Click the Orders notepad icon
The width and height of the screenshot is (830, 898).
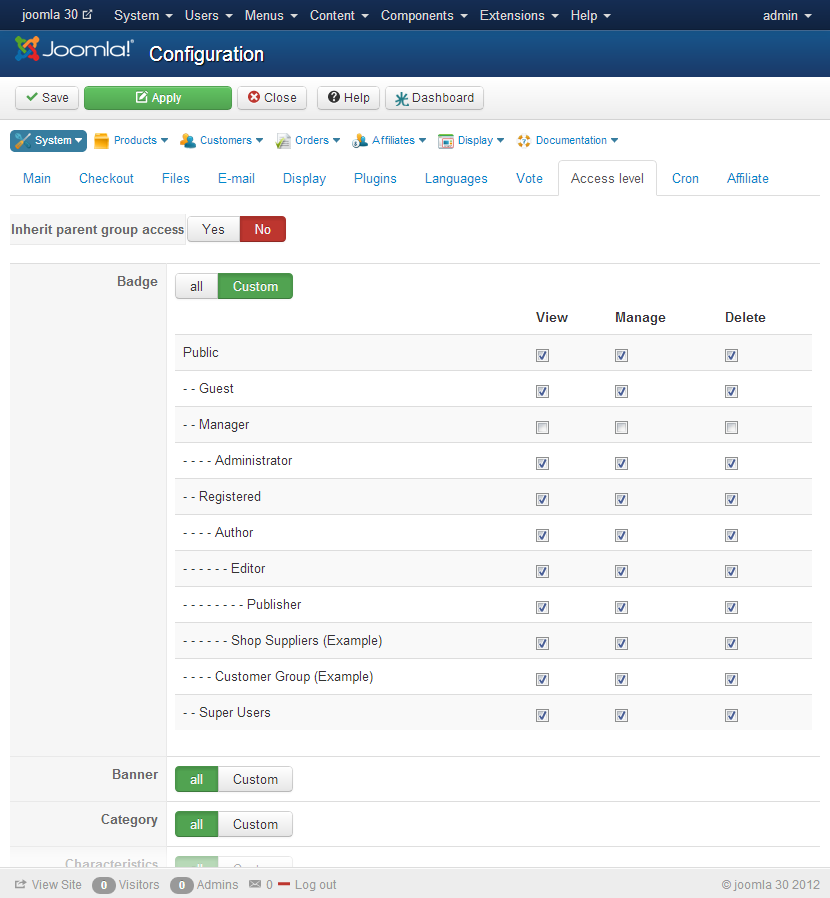coord(283,141)
